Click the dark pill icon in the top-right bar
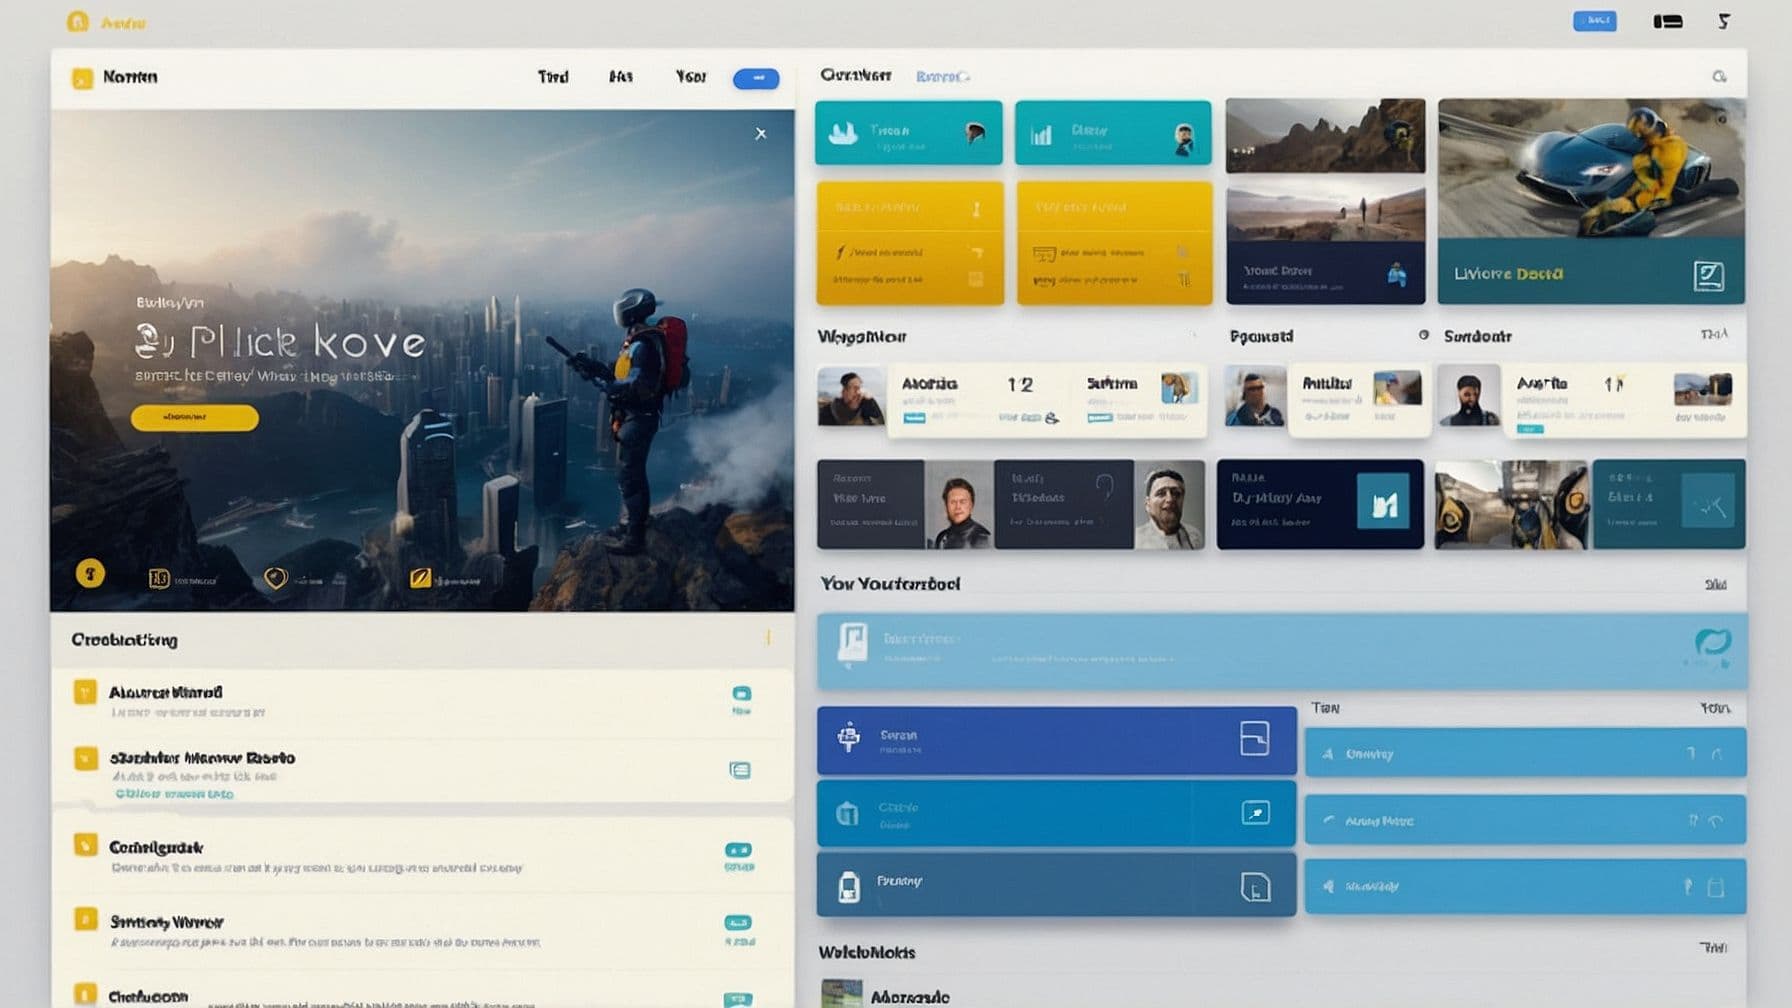The image size is (1792, 1008). click(1667, 21)
